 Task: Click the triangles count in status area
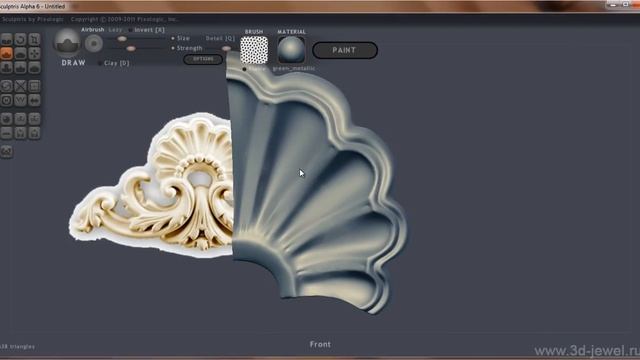pos(17,347)
